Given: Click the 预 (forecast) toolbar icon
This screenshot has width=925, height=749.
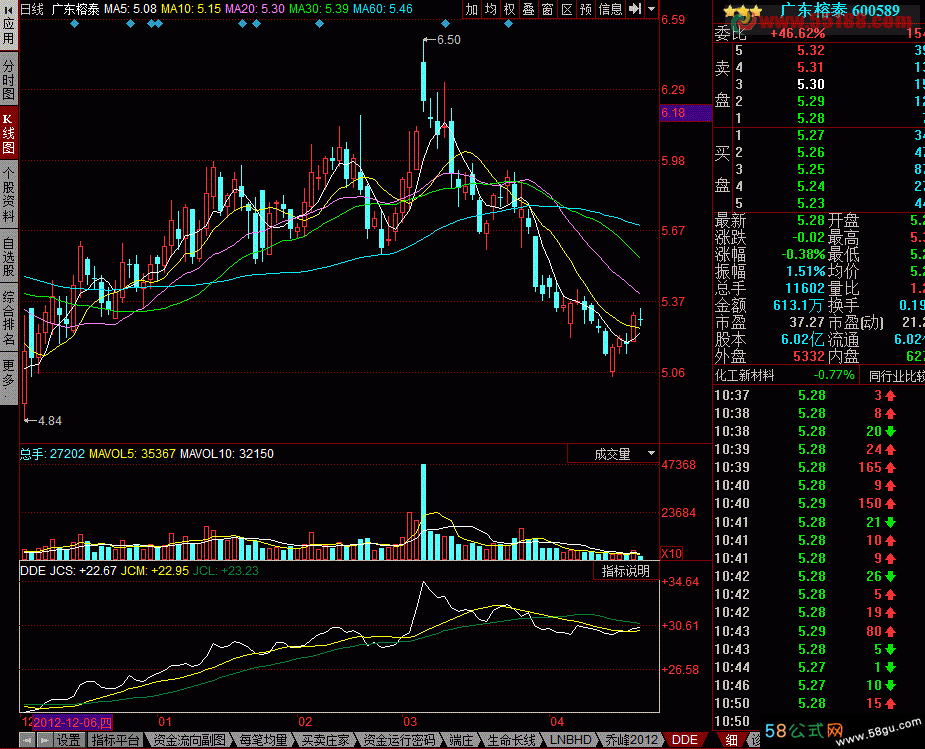Looking at the screenshot, I should coord(586,9).
